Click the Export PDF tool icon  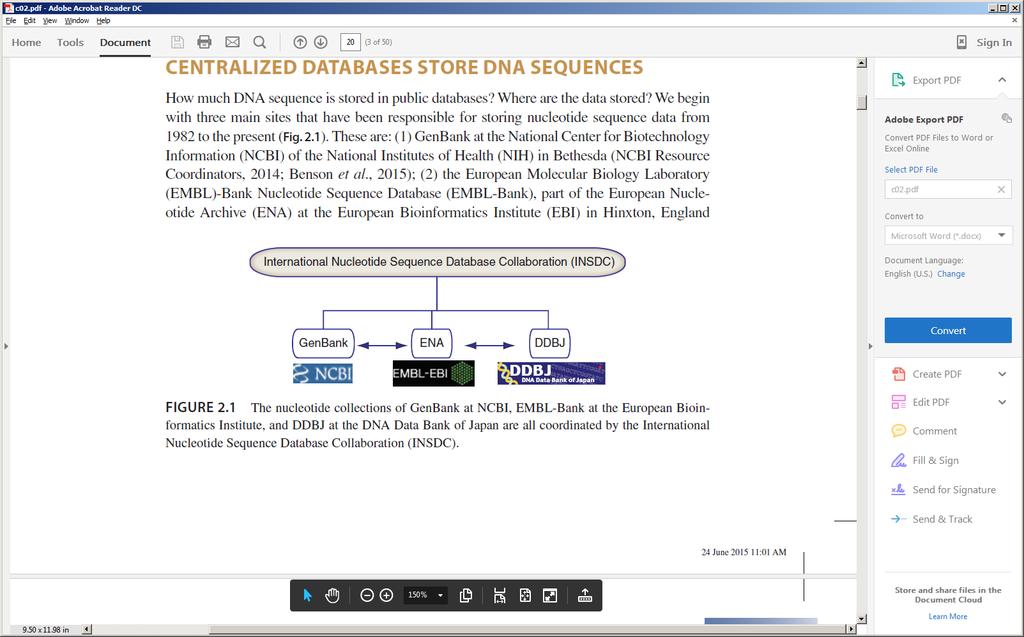[899, 80]
